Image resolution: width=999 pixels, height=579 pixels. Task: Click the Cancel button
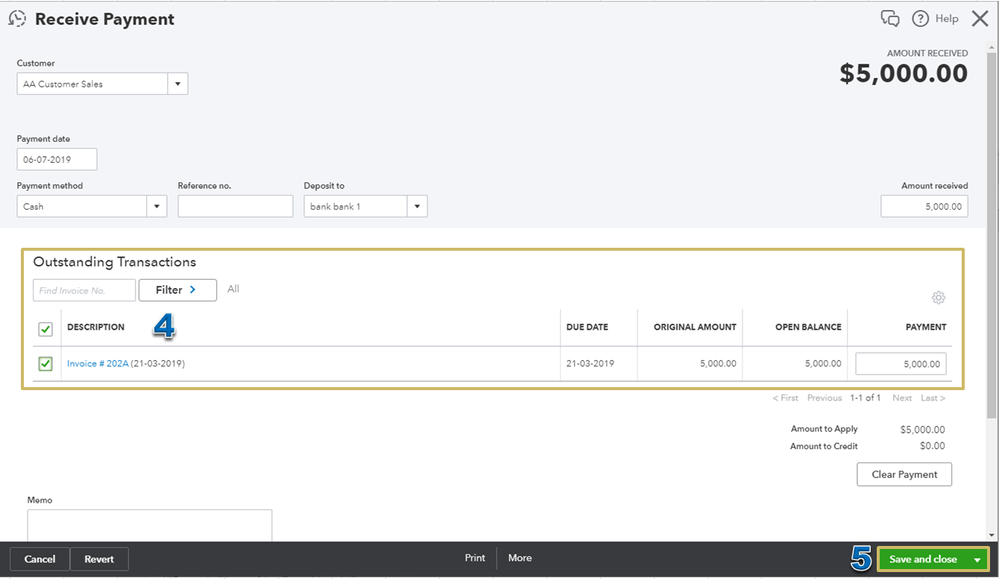coord(40,559)
